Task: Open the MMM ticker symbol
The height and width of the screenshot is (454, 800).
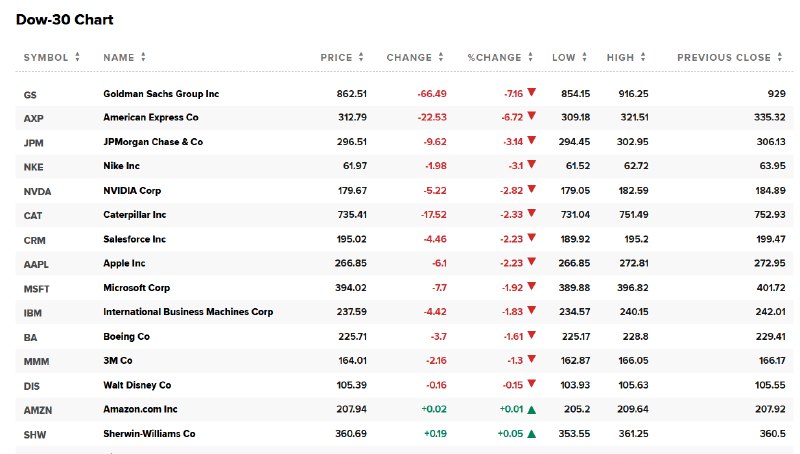Action: (x=36, y=362)
